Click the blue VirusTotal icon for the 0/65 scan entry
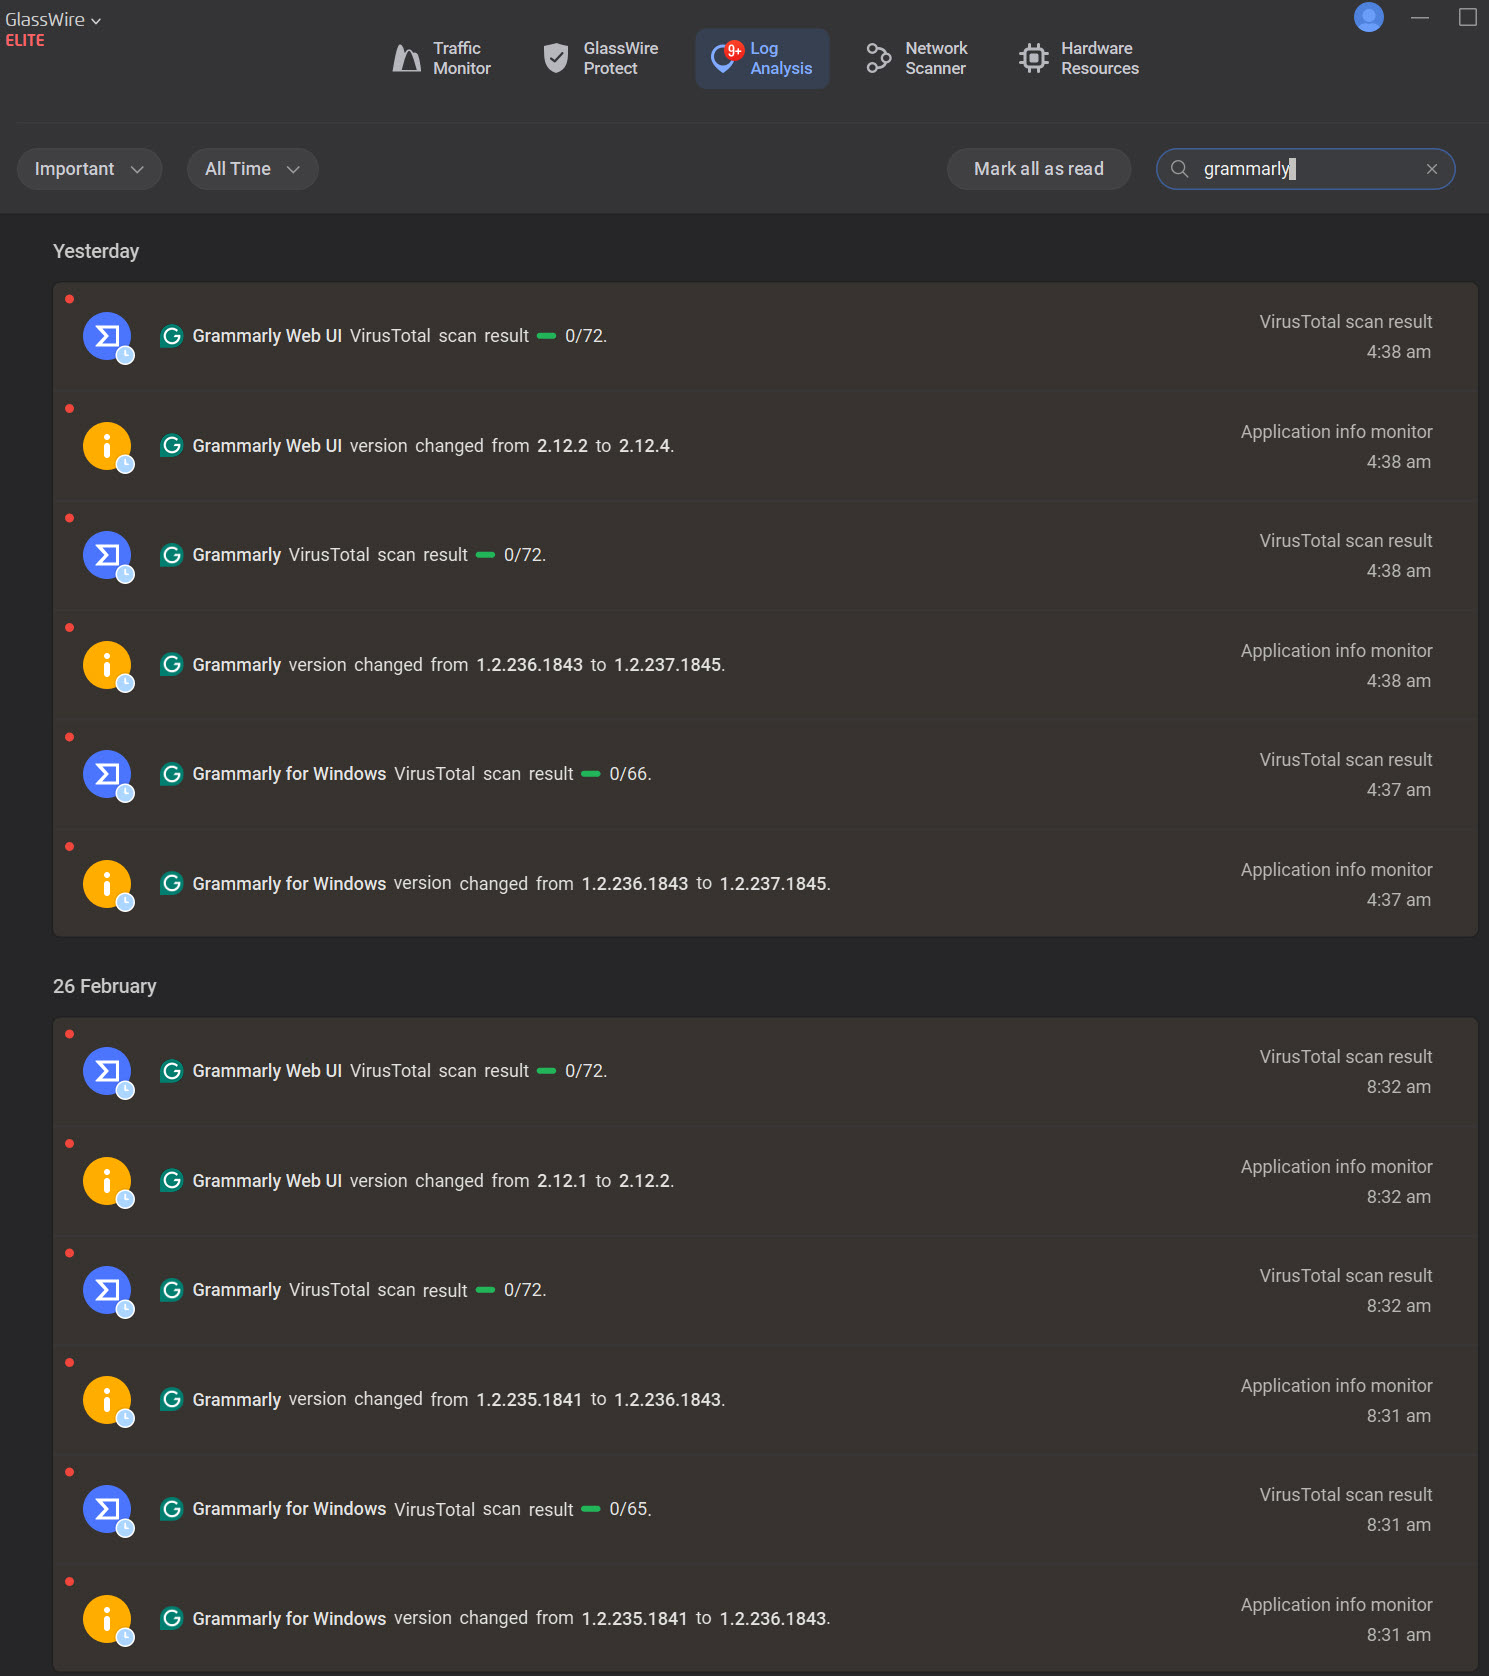This screenshot has width=1489, height=1676. click(x=107, y=1510)
